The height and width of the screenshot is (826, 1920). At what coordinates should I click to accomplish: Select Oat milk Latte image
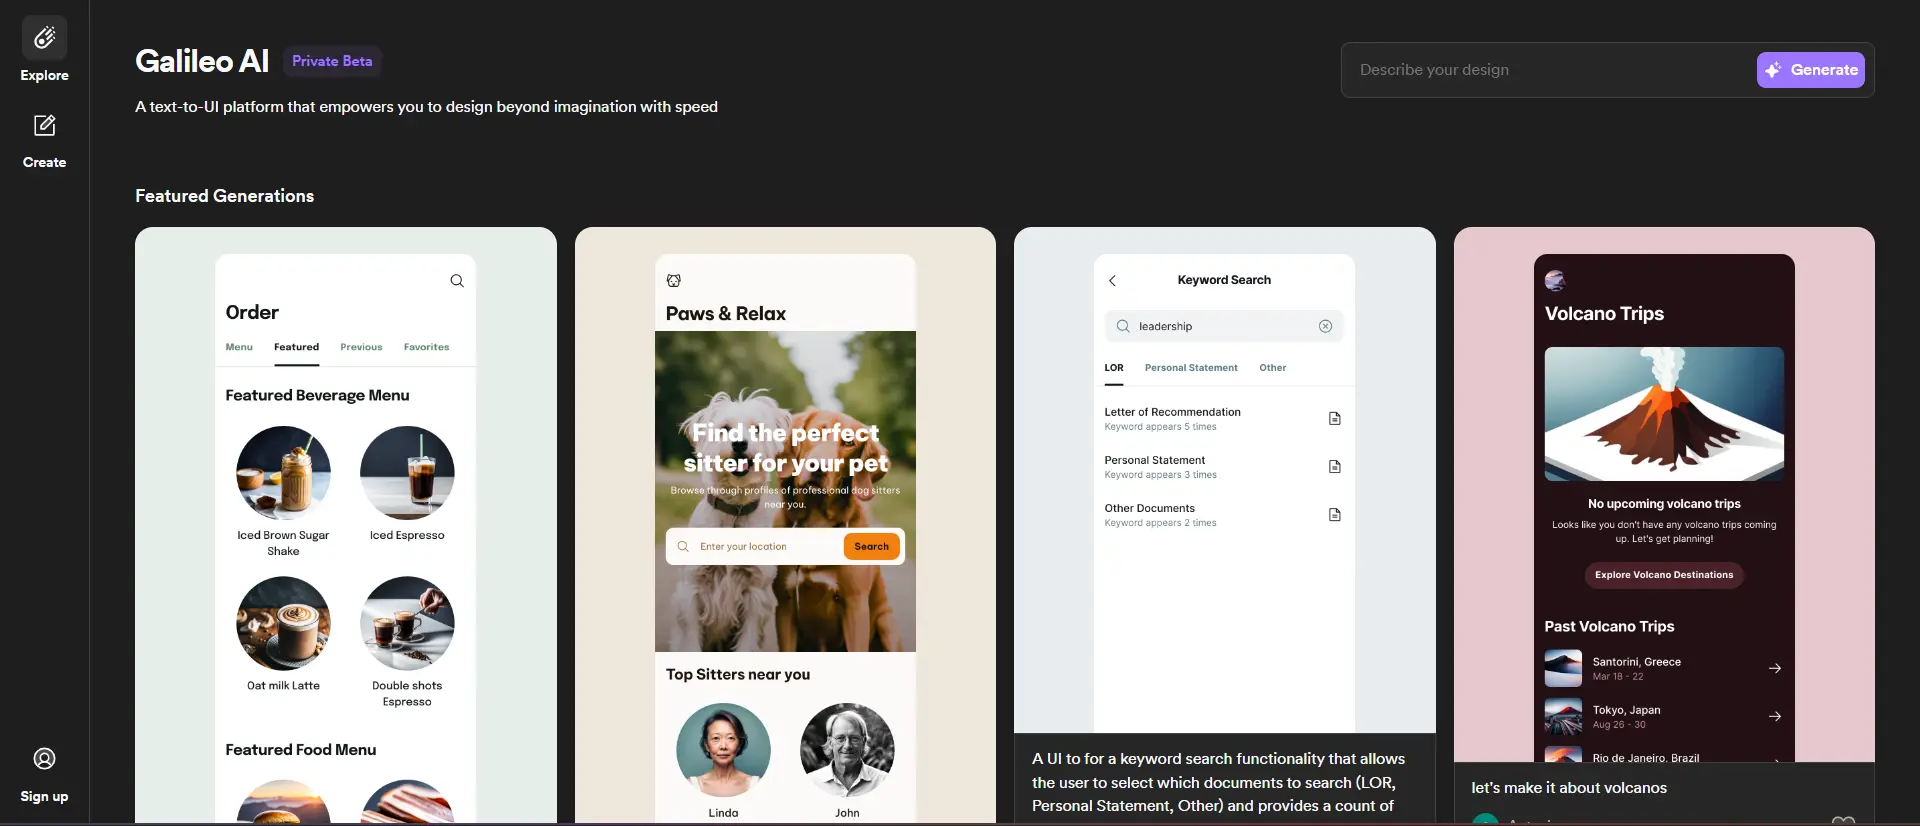coord(283,623)
